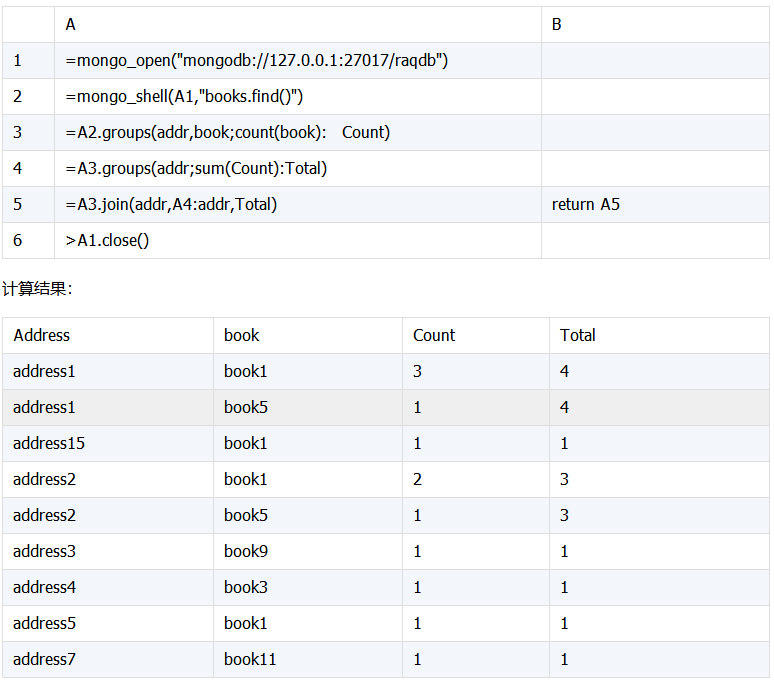Image resolution: width=774 pixels, height=681 pixels.
Task: Click the 'return A5' cell
Action: tap(586, 205)
